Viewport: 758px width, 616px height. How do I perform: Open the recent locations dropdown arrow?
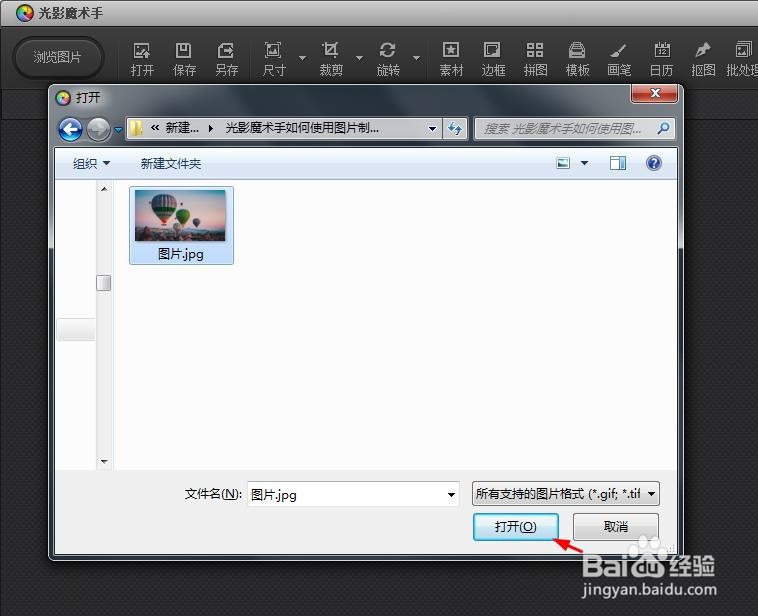coord(118,130)
